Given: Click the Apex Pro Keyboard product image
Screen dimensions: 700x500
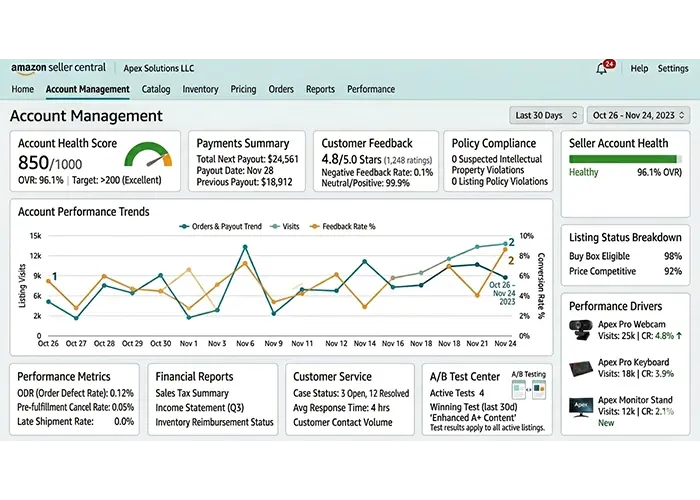Looking at the screenshot, I should 581,368.
